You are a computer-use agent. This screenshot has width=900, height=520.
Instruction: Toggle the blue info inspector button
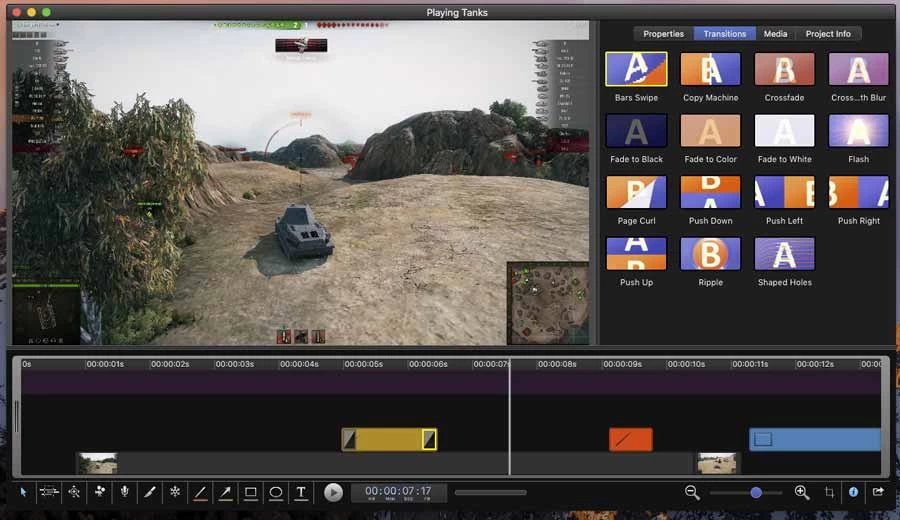[853, 492]
